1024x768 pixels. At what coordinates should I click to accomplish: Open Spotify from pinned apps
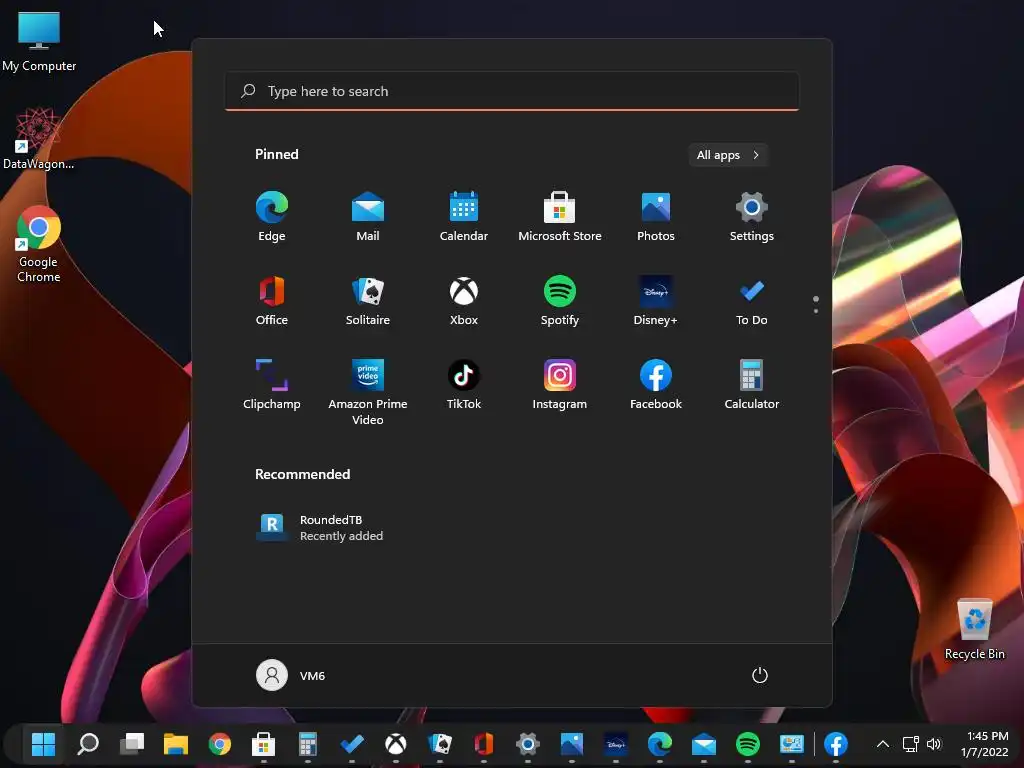[x=560, y=300]
